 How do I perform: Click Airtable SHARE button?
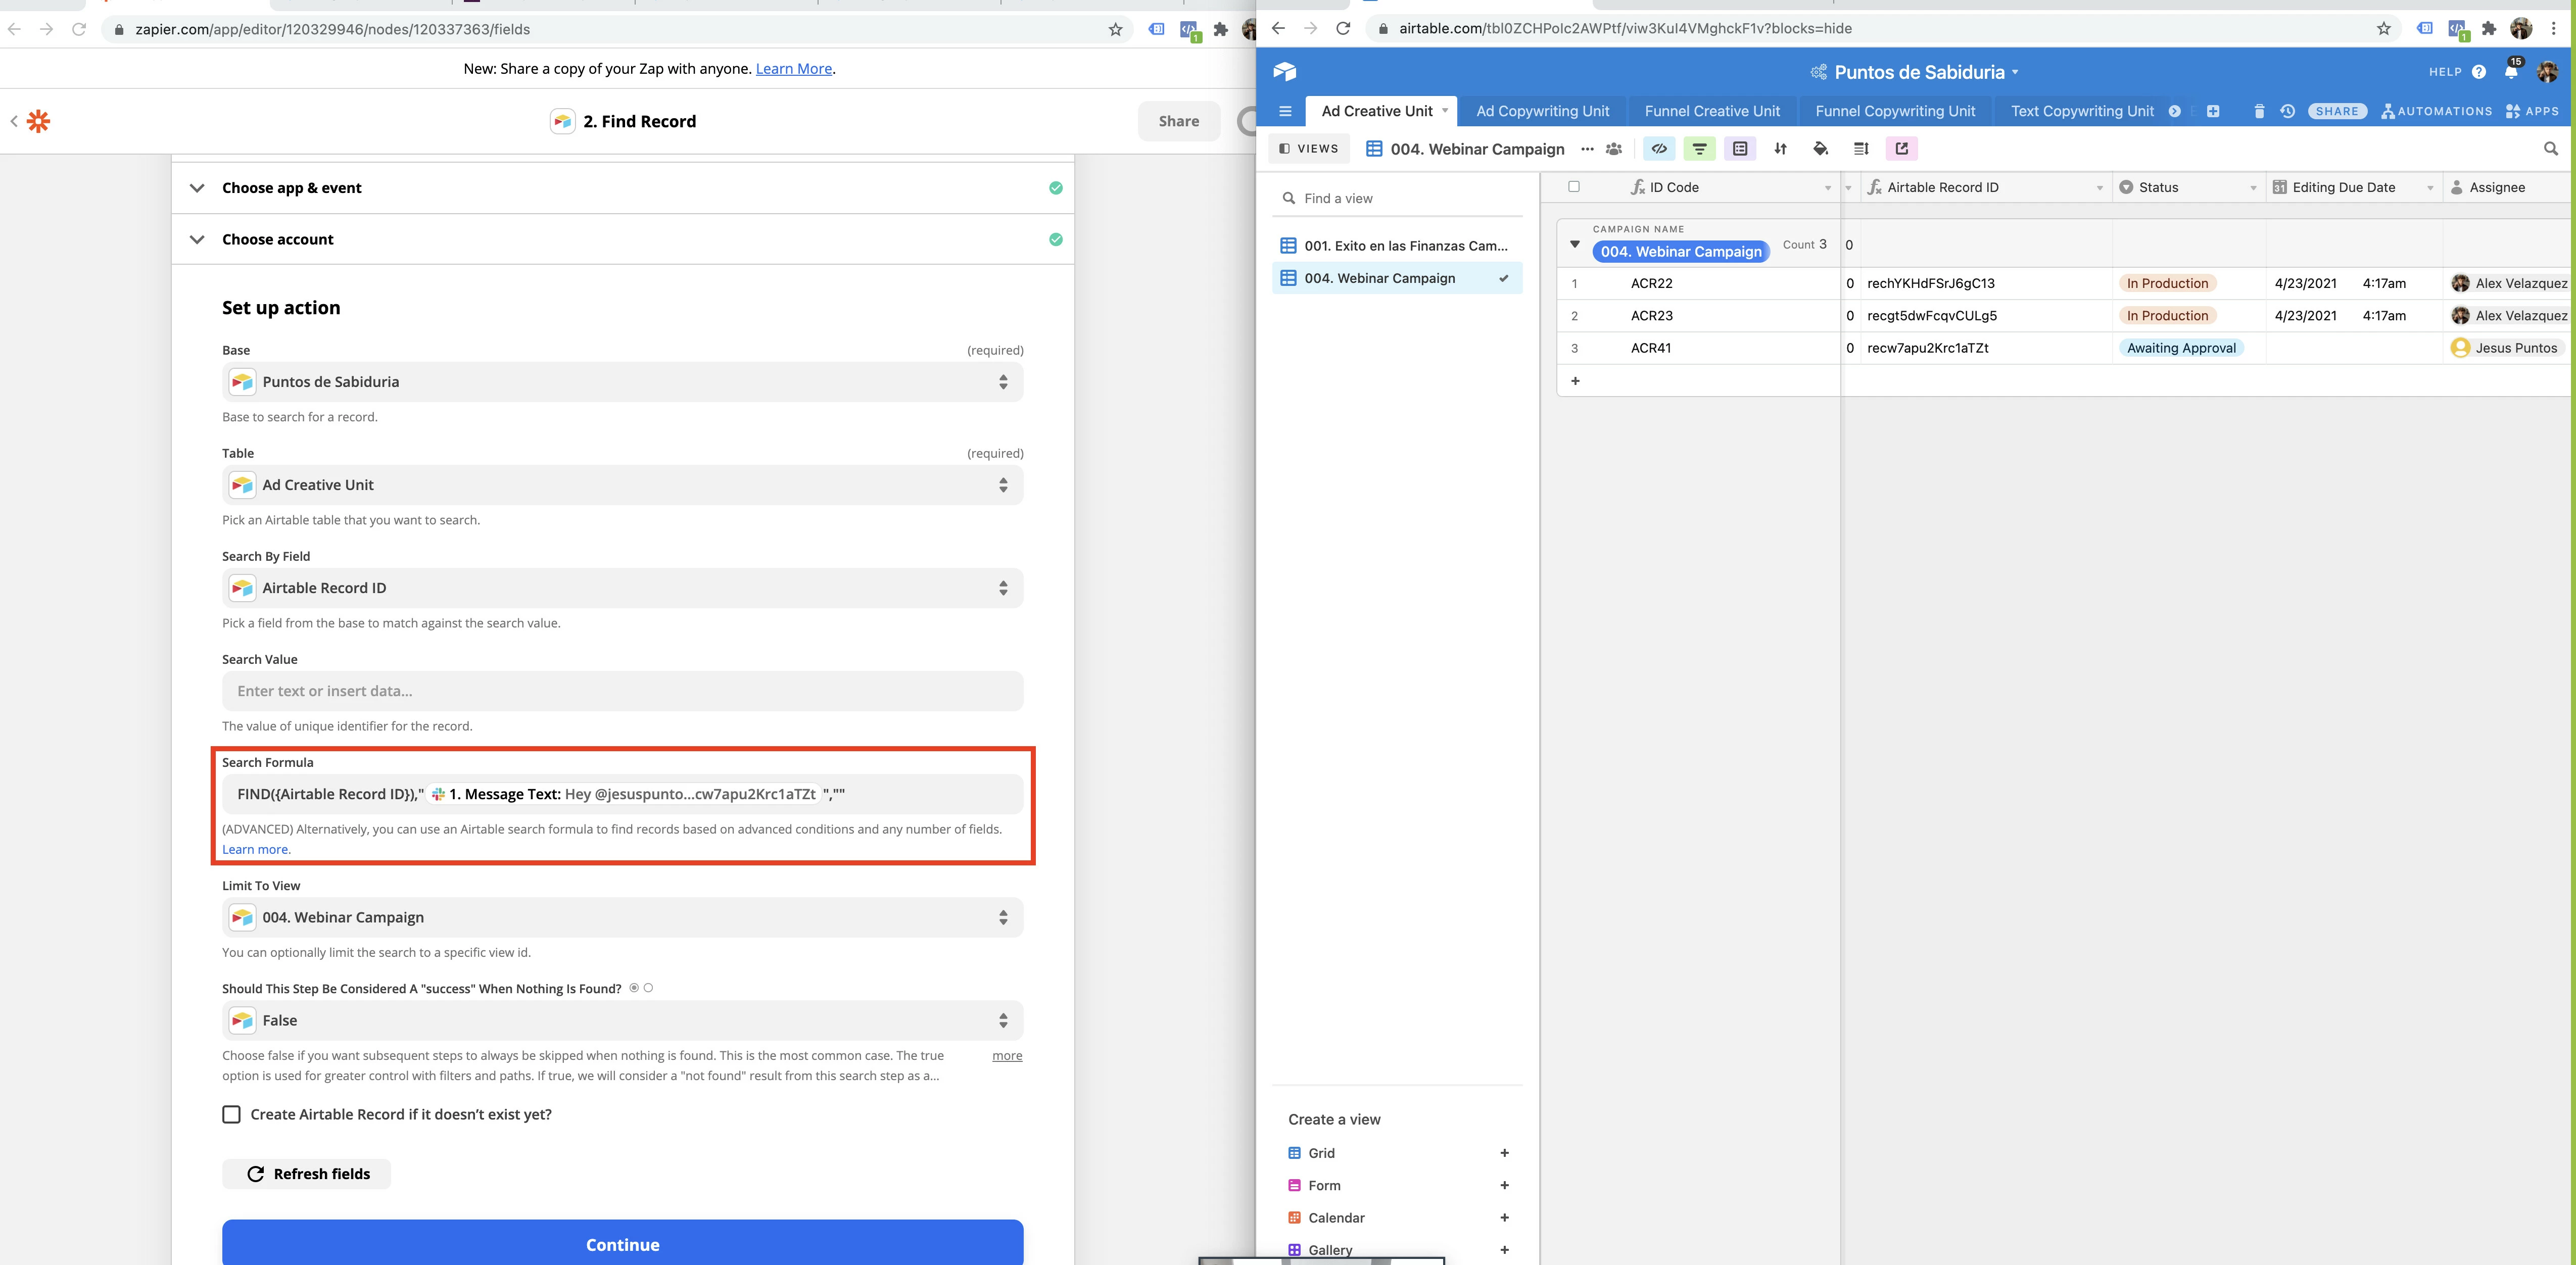click(2337, 111)
